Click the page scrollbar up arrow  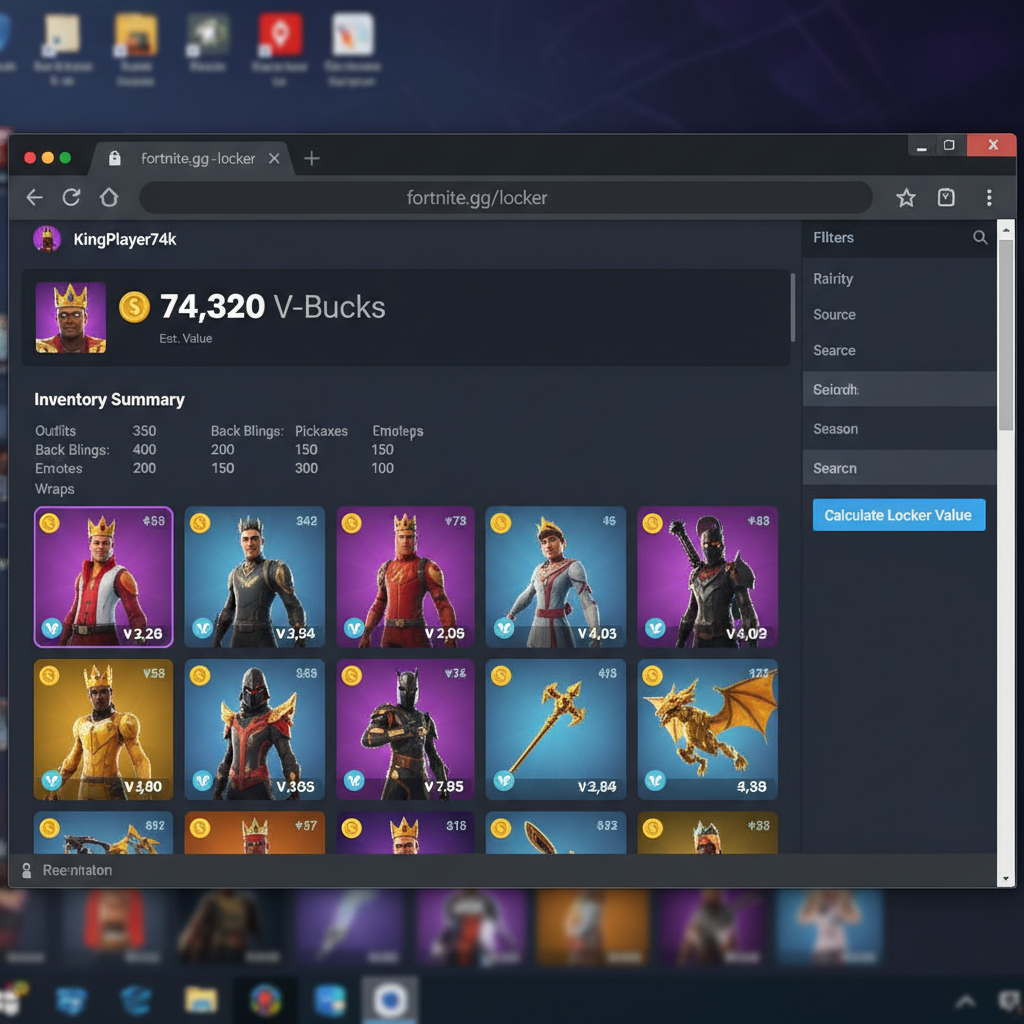pos(1006,230)
